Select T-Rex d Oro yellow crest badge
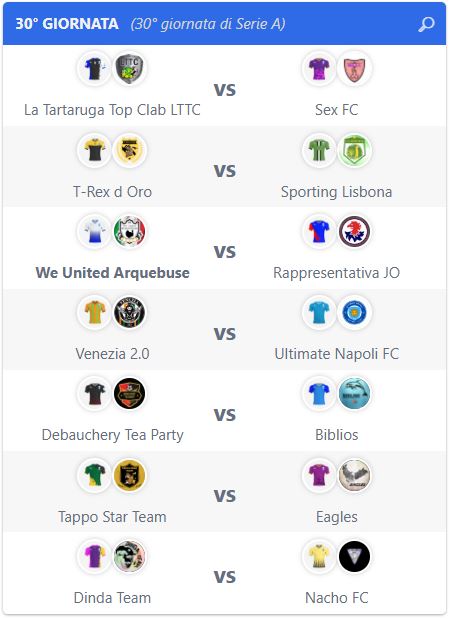This screenshot has height=619, width=452. click(x=129, y=150)
